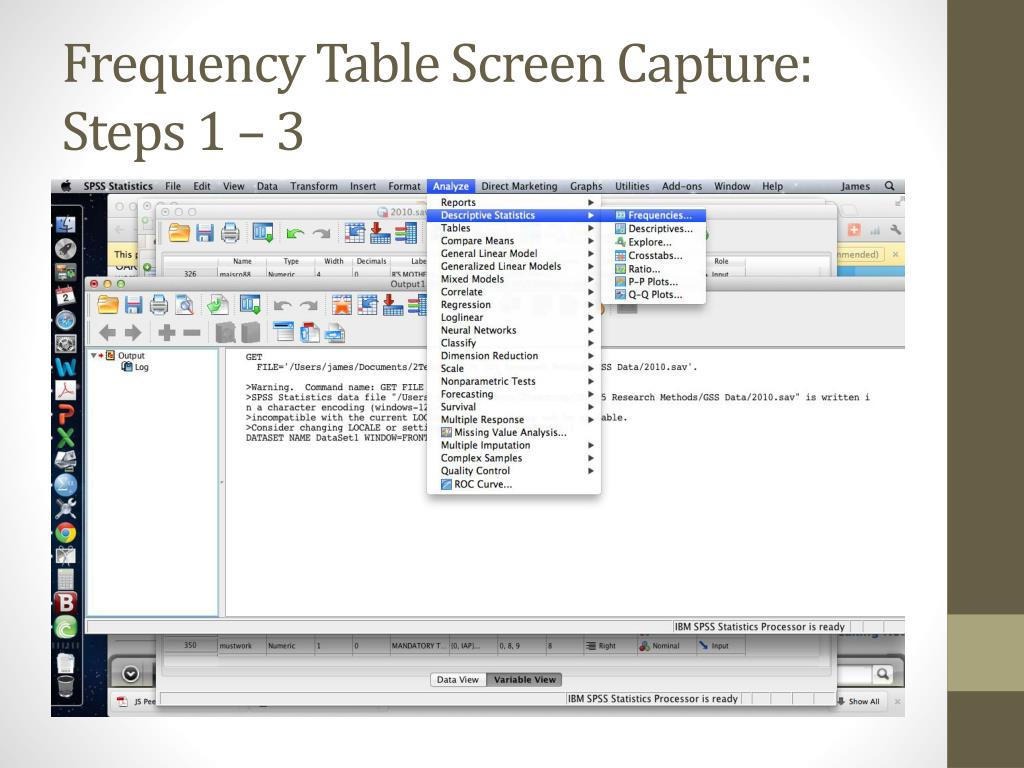The image size is (1024, 768).
Task: Click Nominal measure cell for mustwork
Action: tap(665, 646)
